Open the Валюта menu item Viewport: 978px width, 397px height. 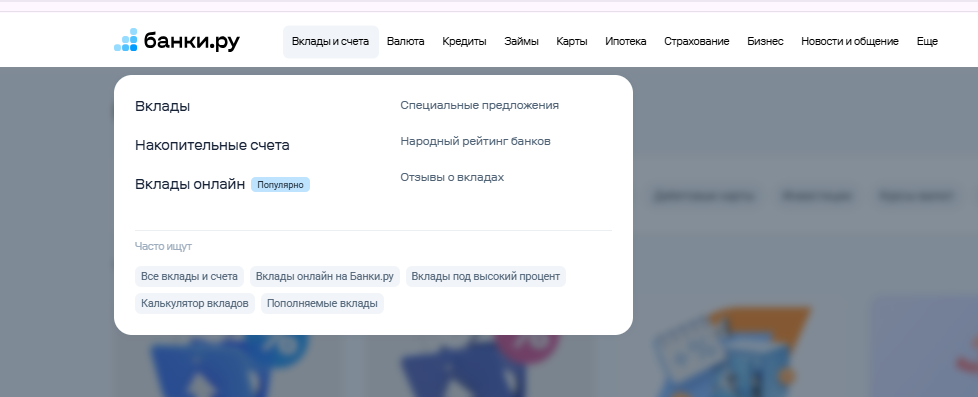[405, 42]
